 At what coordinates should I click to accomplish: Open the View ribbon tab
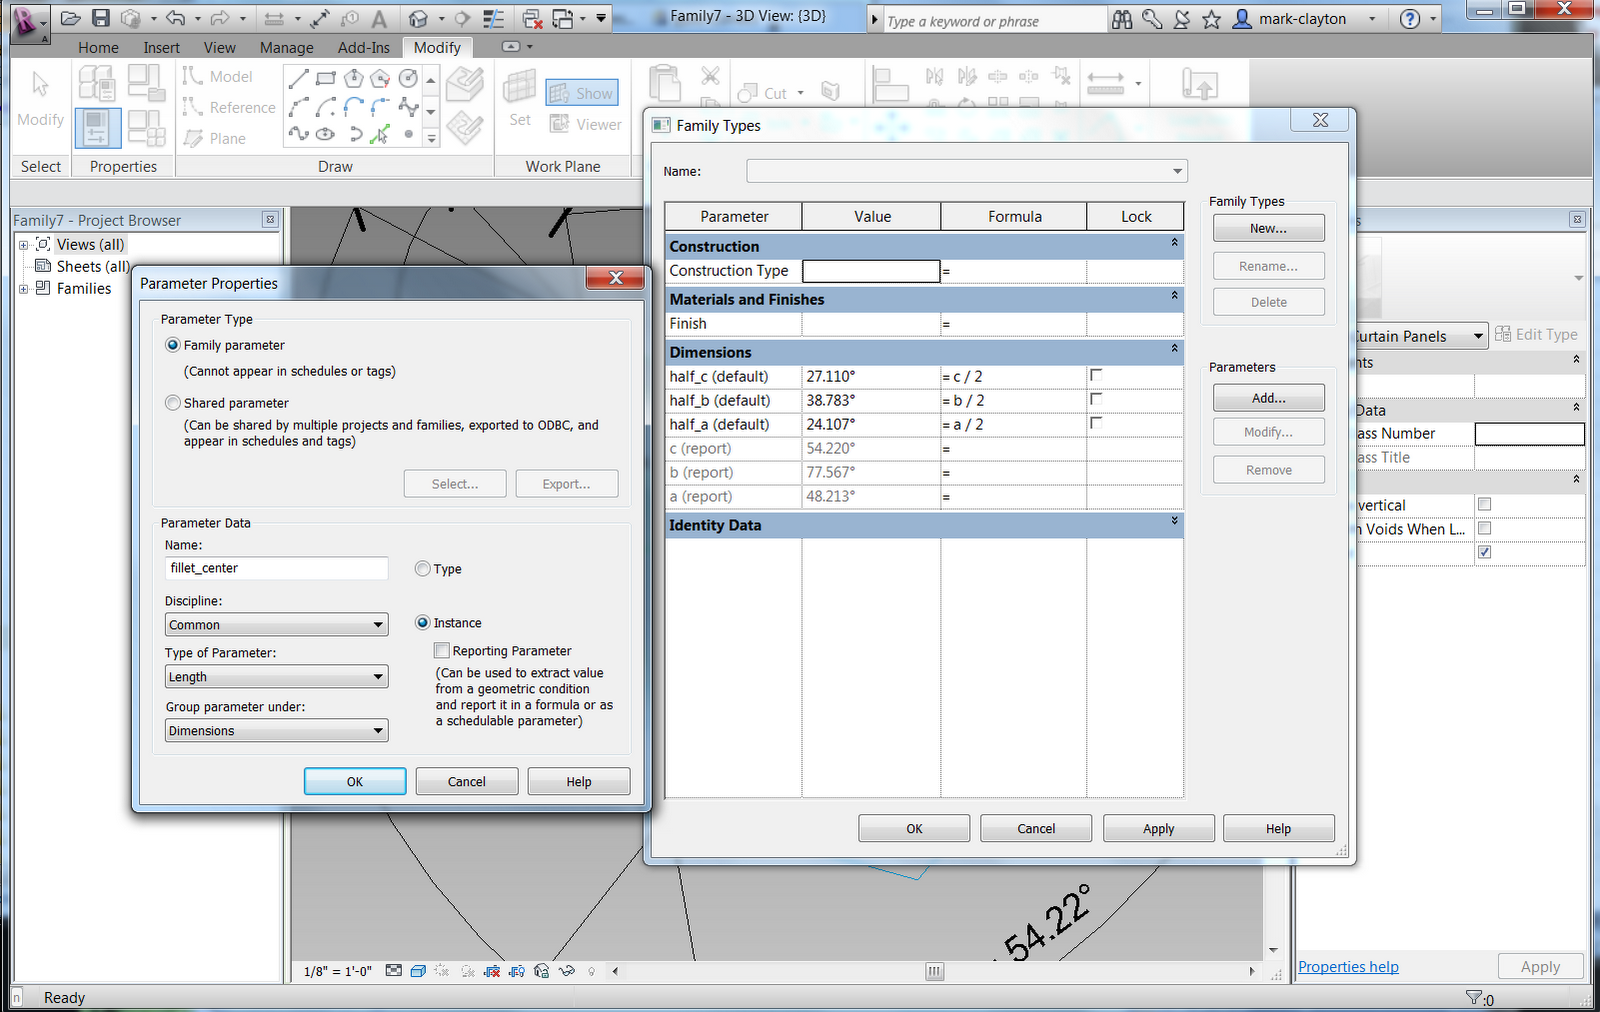(219, 48)
